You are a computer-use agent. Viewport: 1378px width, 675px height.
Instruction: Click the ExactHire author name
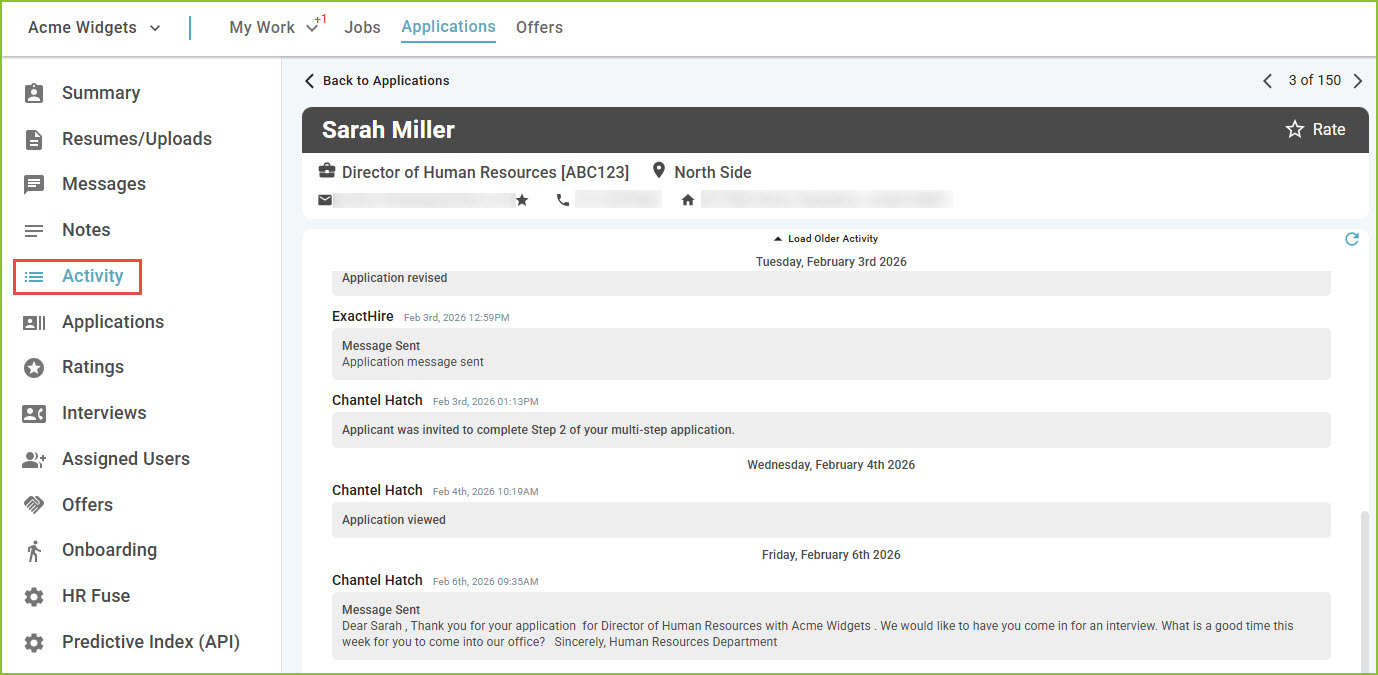363,316
